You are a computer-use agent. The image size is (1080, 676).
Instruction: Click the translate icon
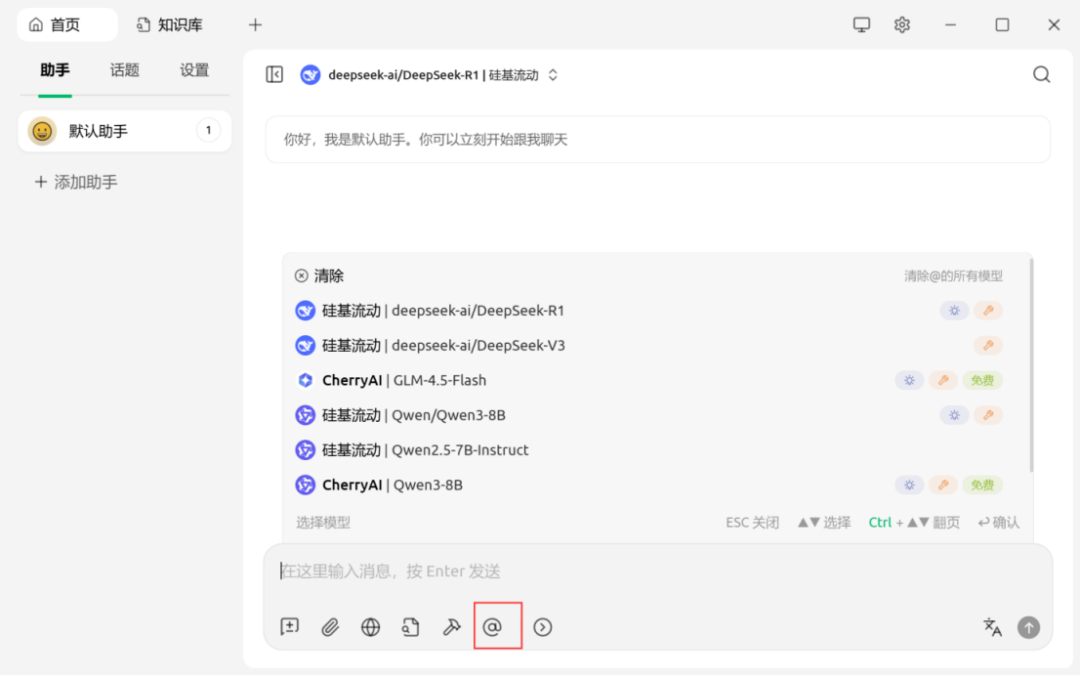click(x=992, y=627)
